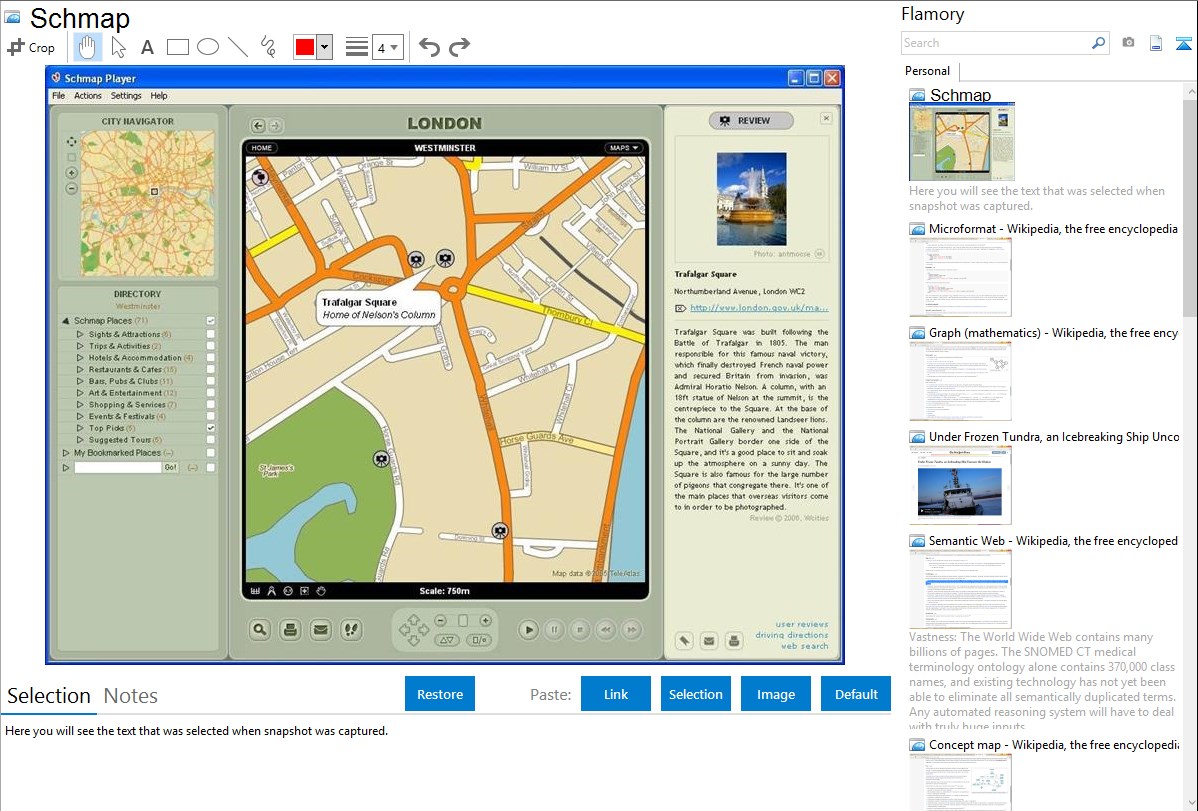Expand the Art & Entertainment category arrow
This screenshot has width=1198, height=811.
(79, 393)
